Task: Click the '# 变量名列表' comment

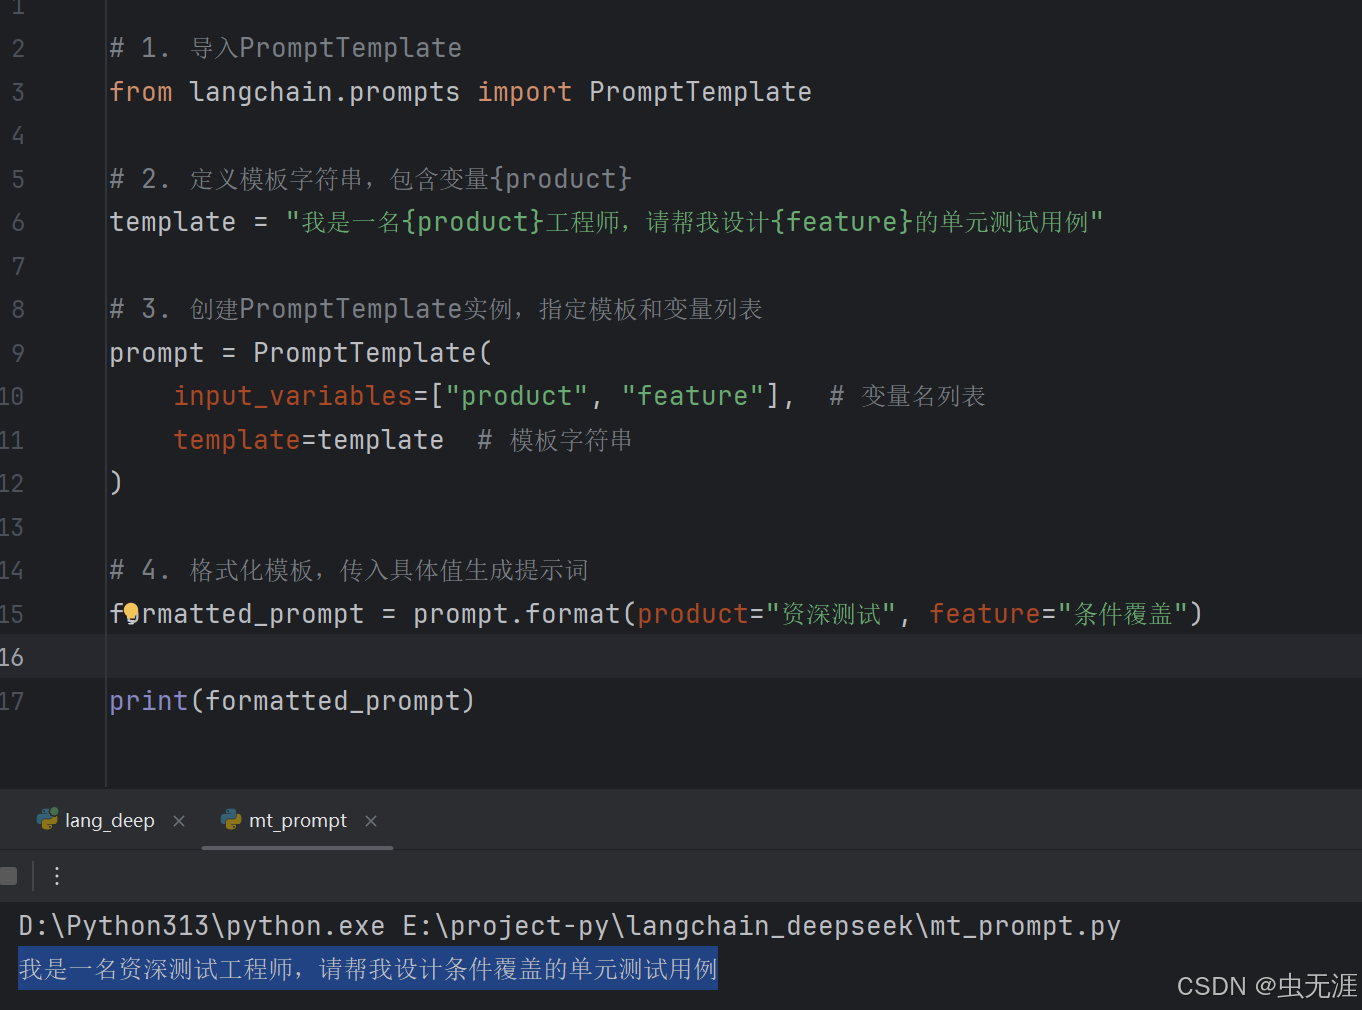Action: (x=907, y=396)
